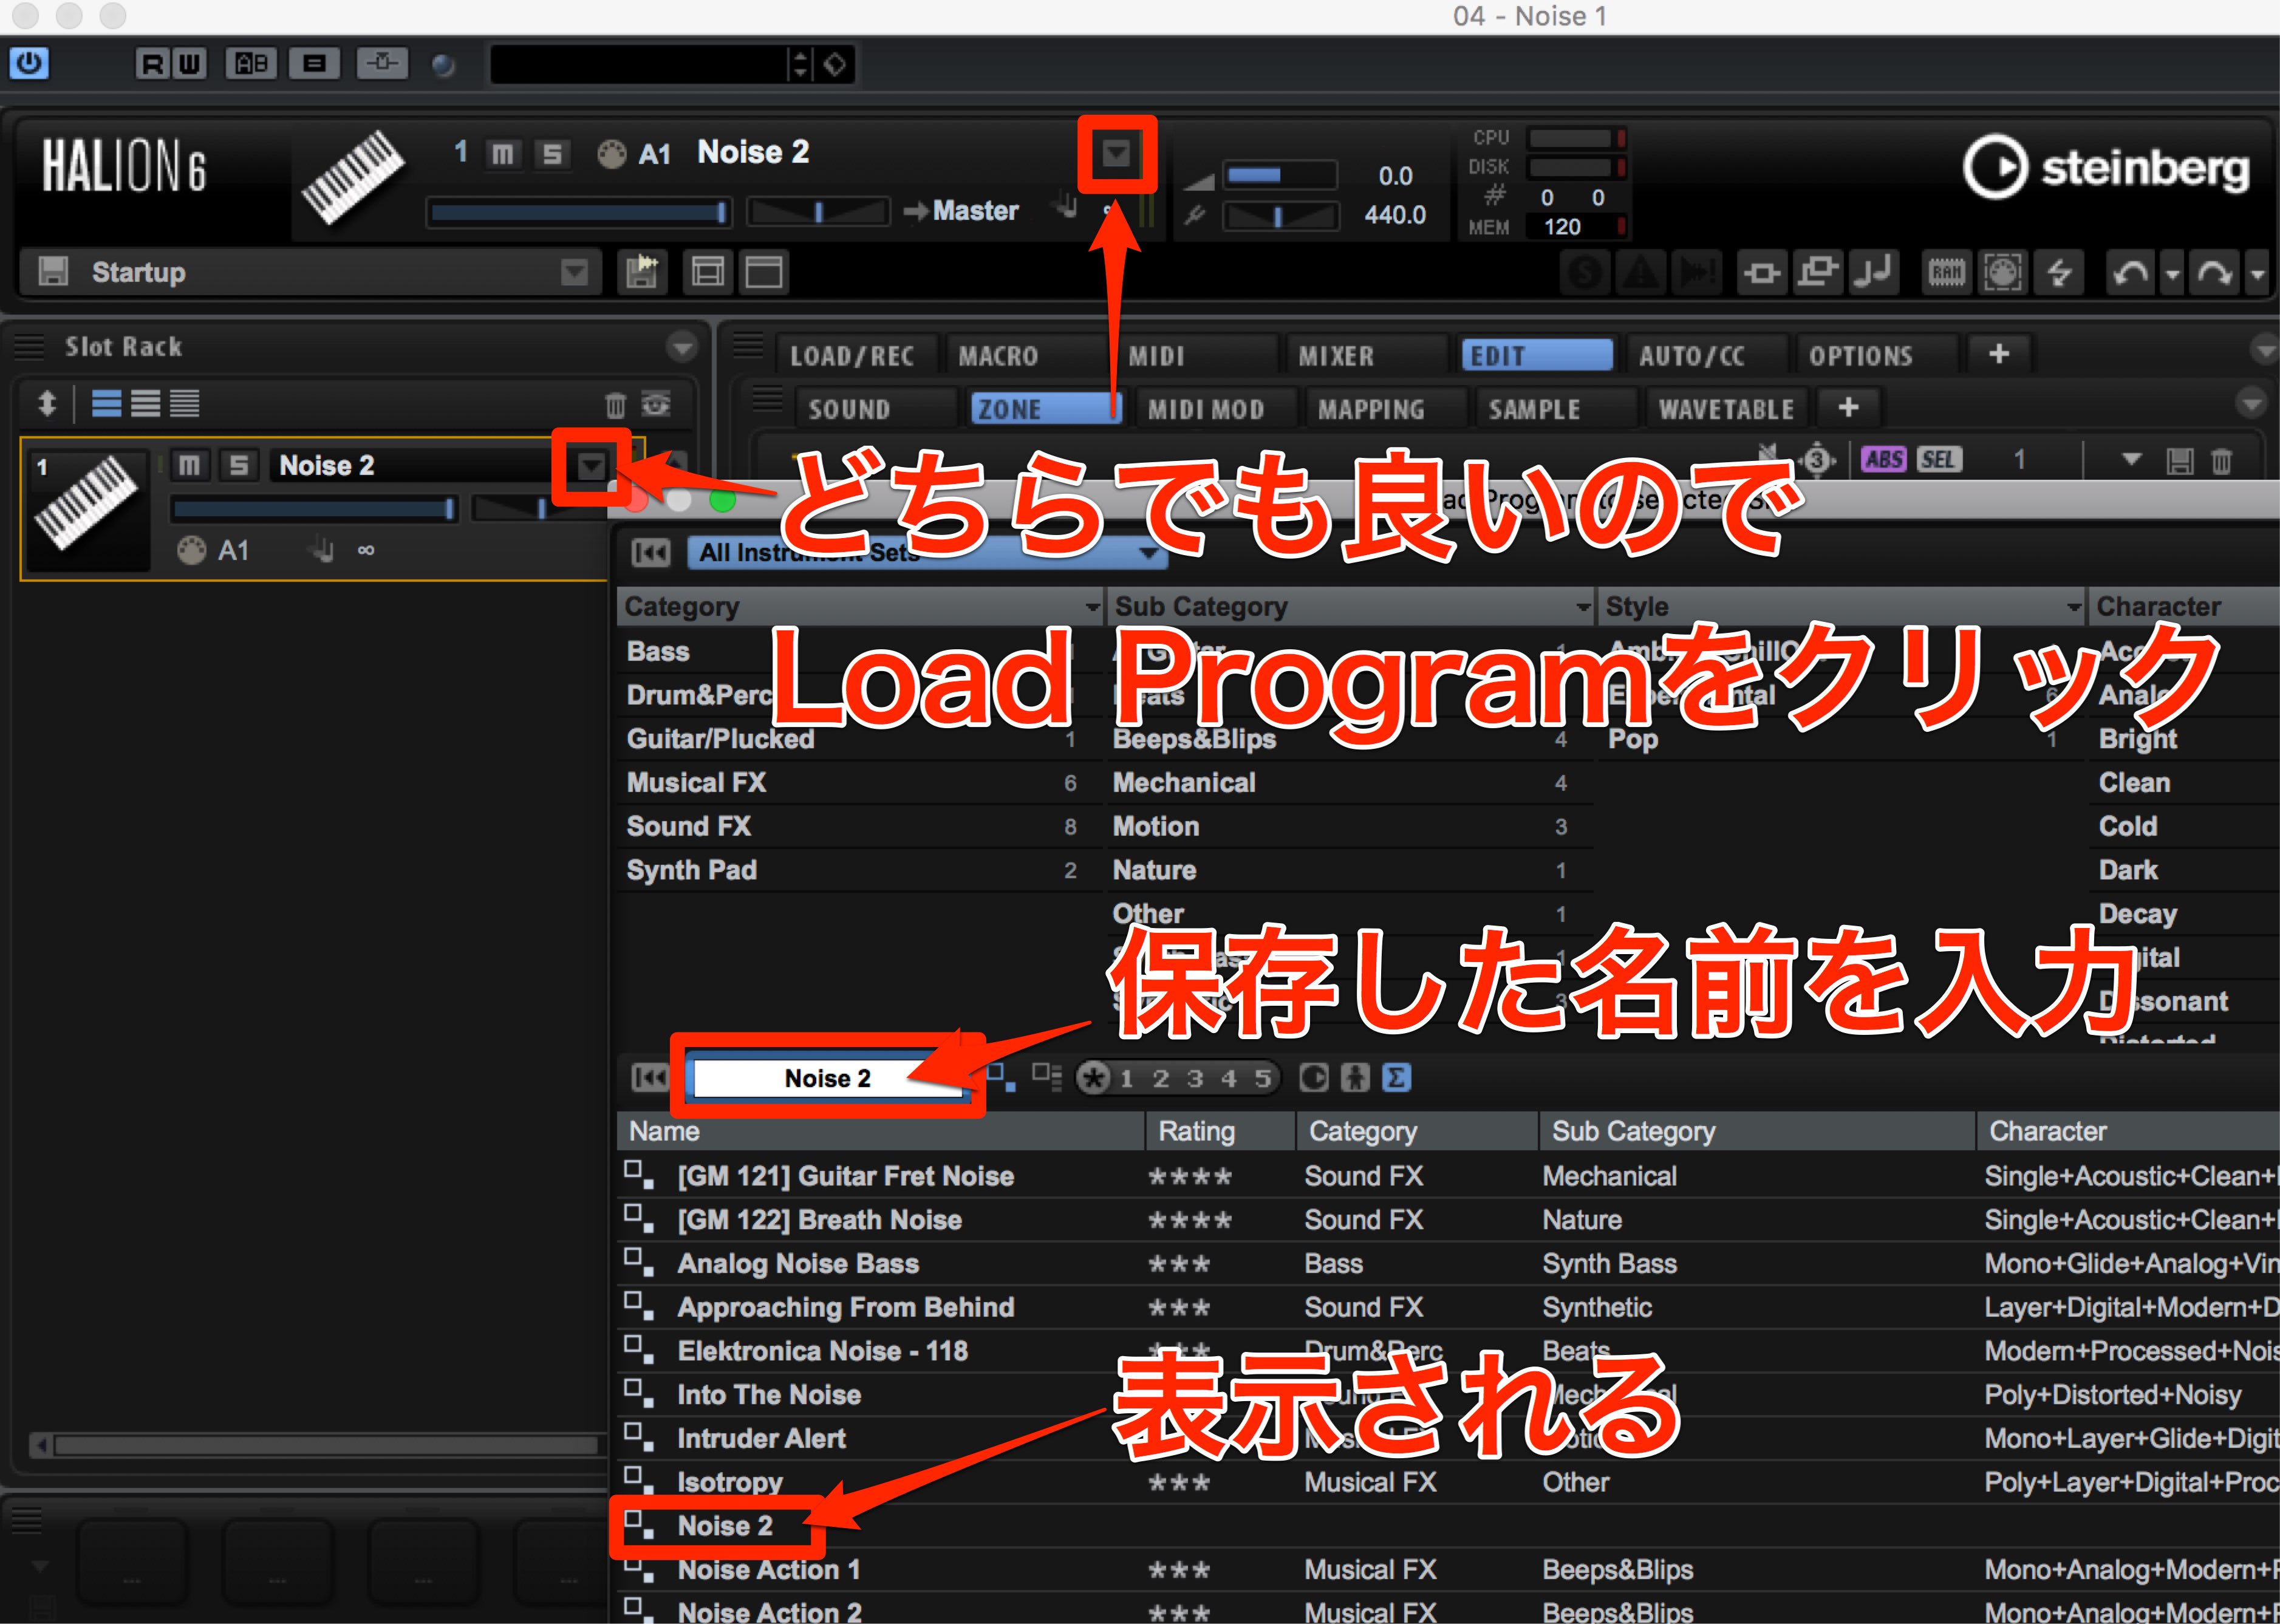Click rewind icon beside All Instrument Sets
Screen dimensions: 2280x1624
[650, 552]
